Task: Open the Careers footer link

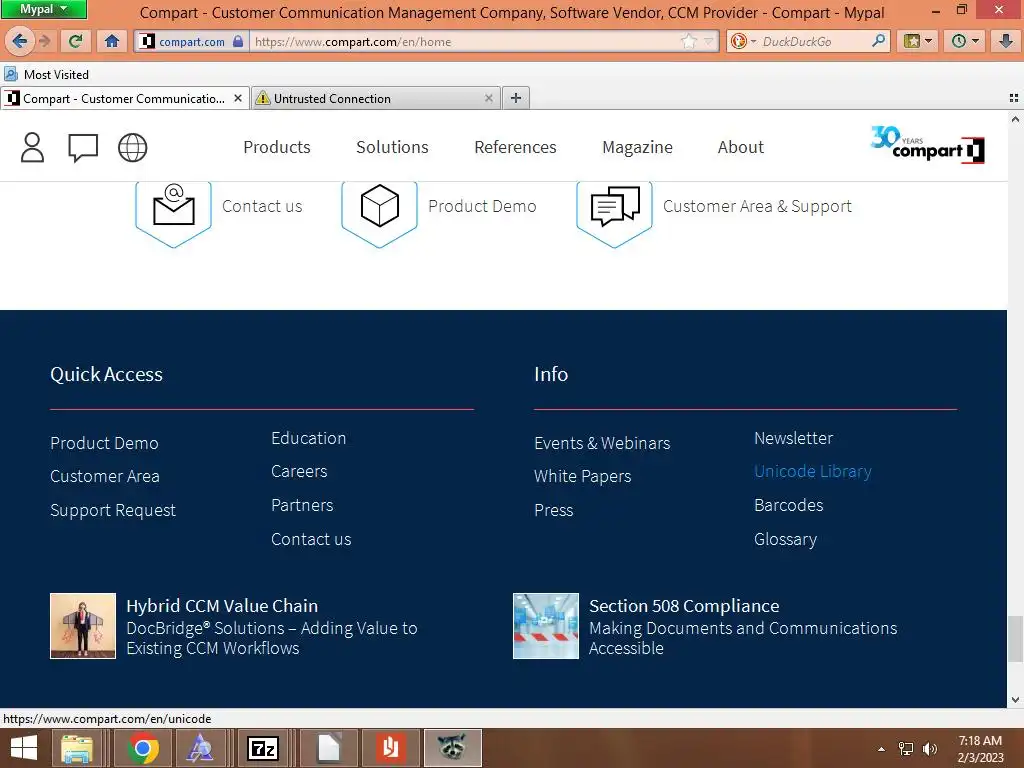Action: click(x=299, y=472)
